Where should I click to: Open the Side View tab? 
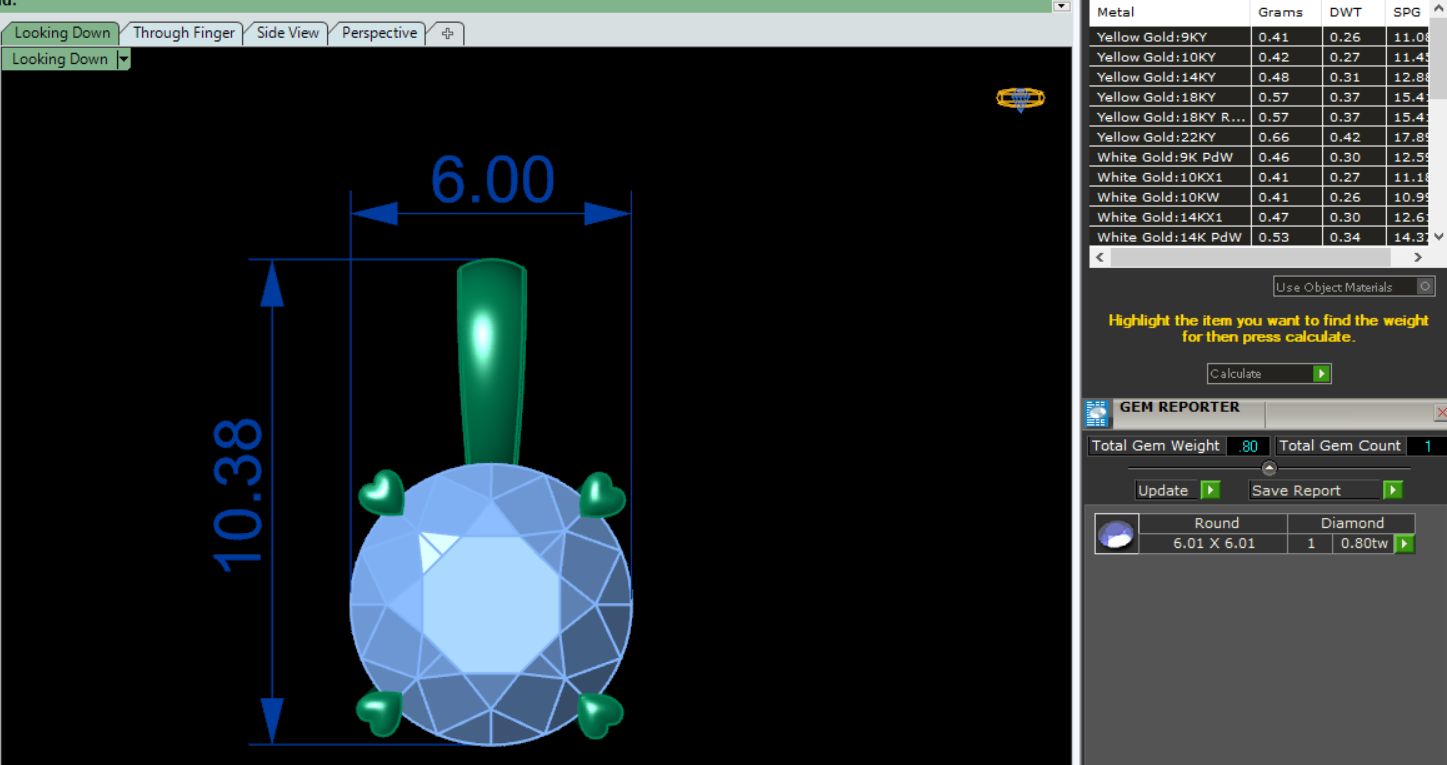point(287,33)
